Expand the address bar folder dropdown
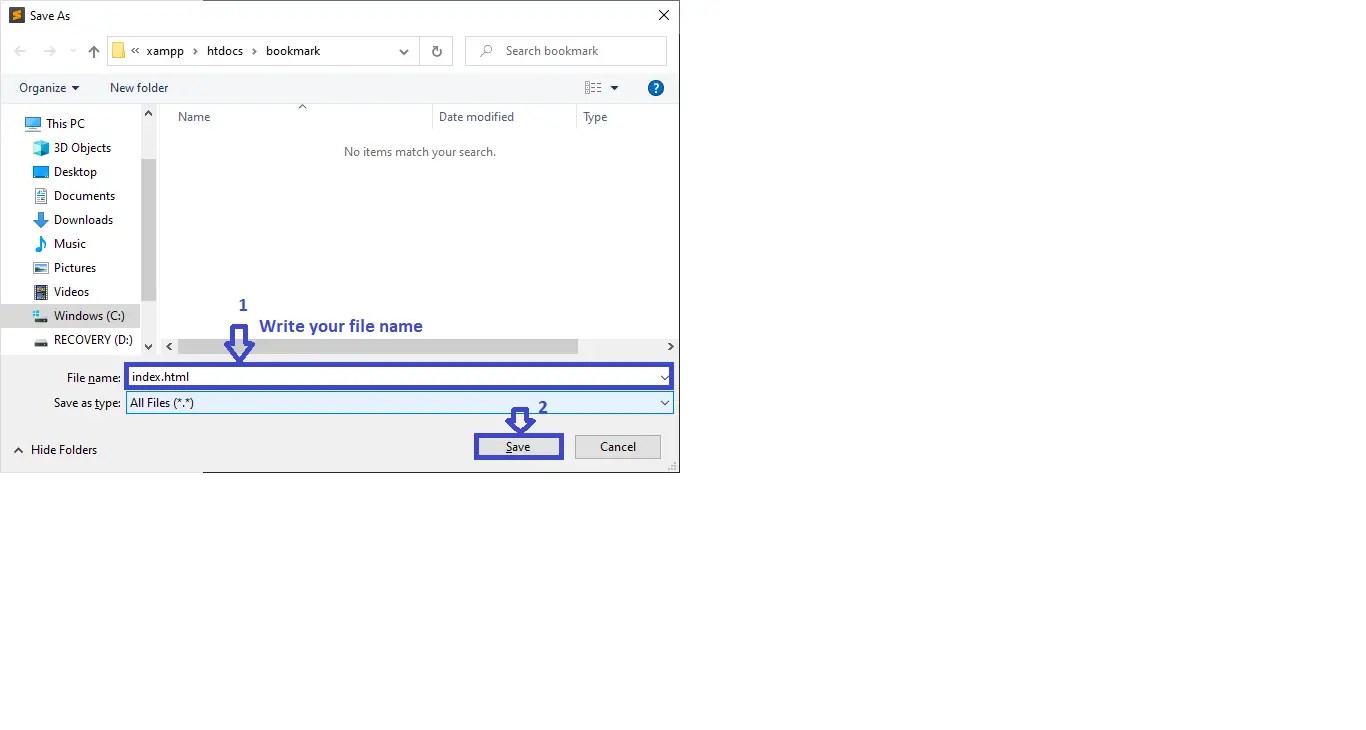Screen dimensions: 1366x730 tap(403, 51)
